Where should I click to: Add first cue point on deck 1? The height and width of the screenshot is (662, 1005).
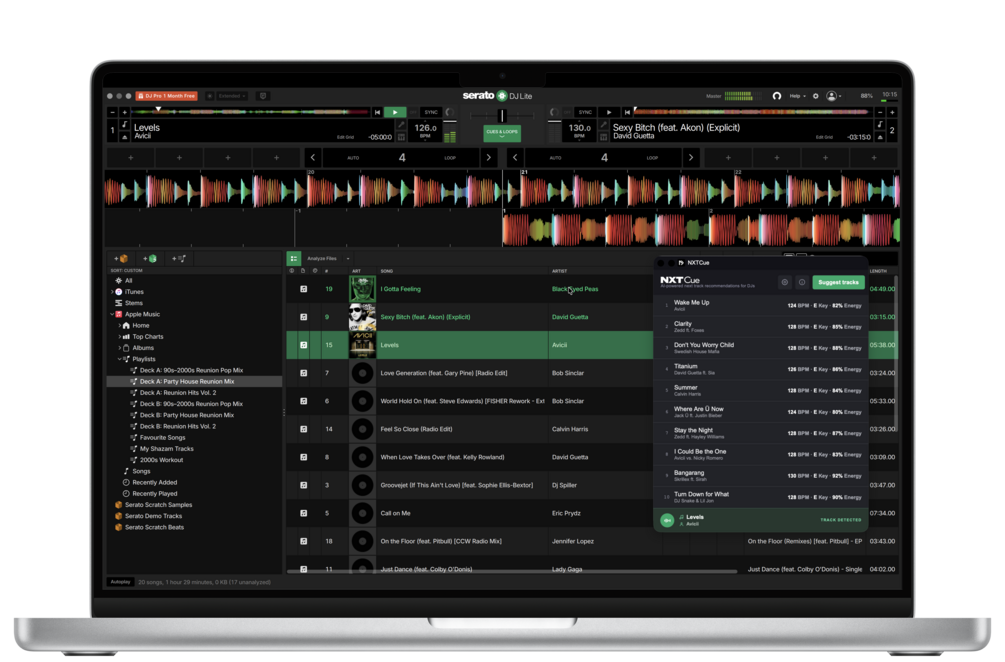[x=131, y=158]
